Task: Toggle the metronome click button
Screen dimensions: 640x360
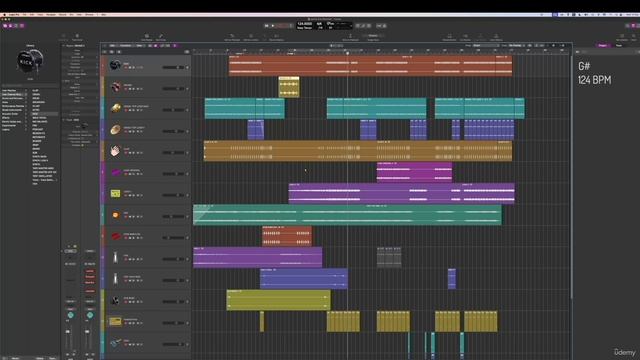Action: click(x=384, y=26)
